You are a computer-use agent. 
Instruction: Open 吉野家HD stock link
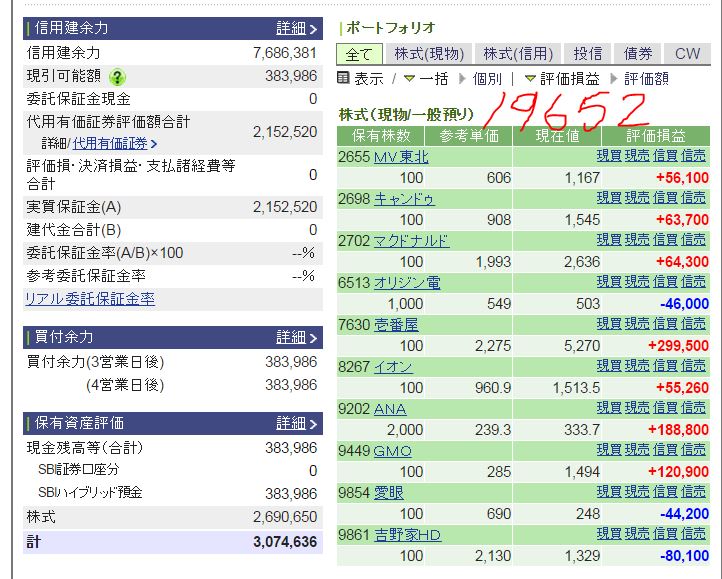point(408,535)
